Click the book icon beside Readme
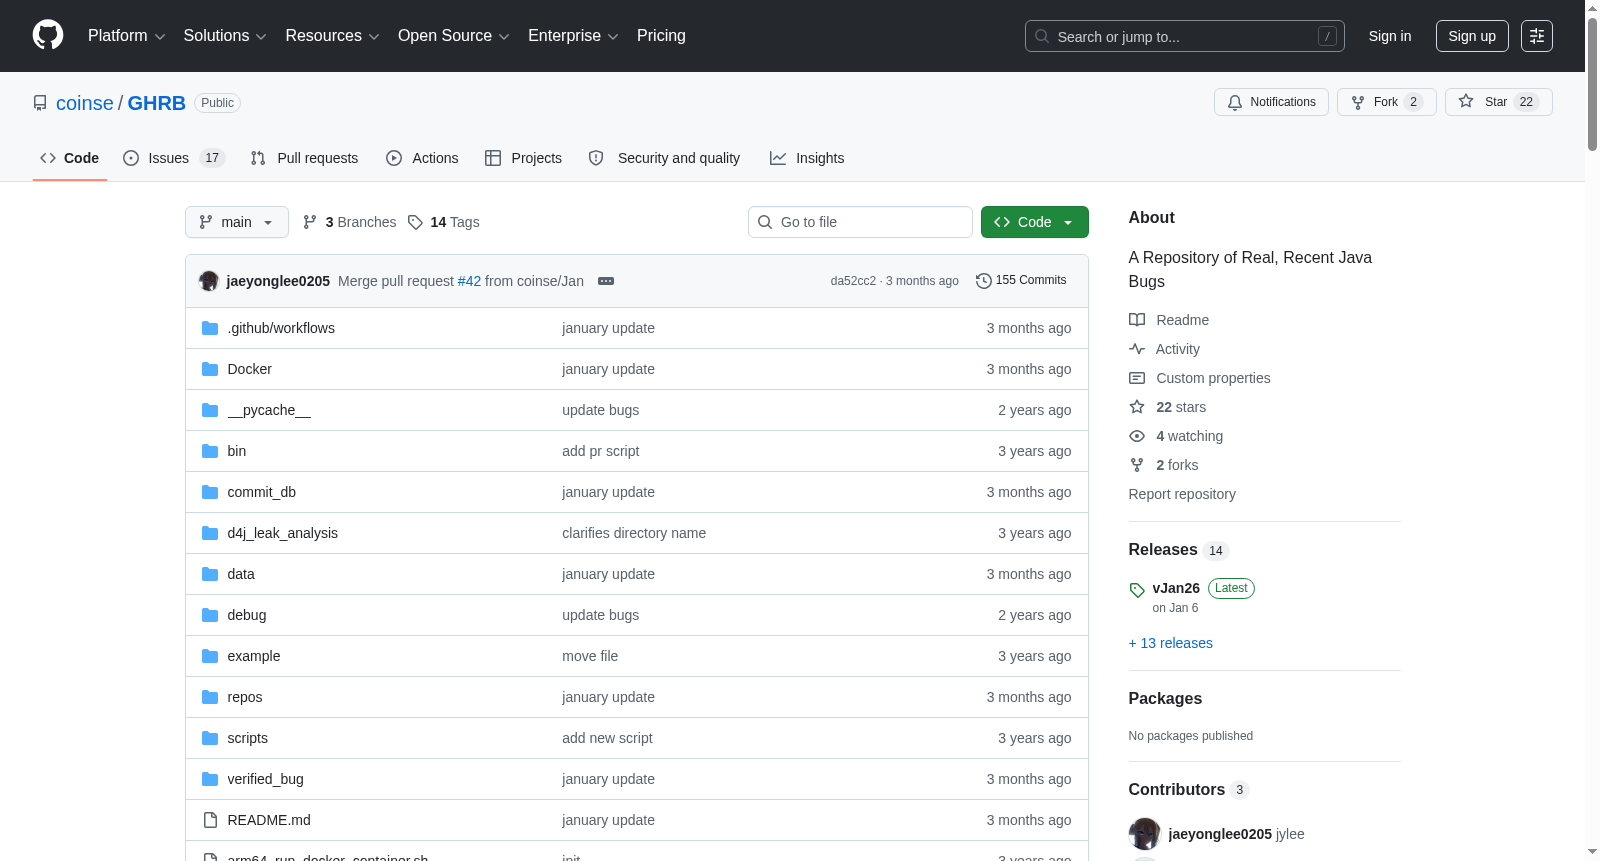 [x=1137, y=320]
